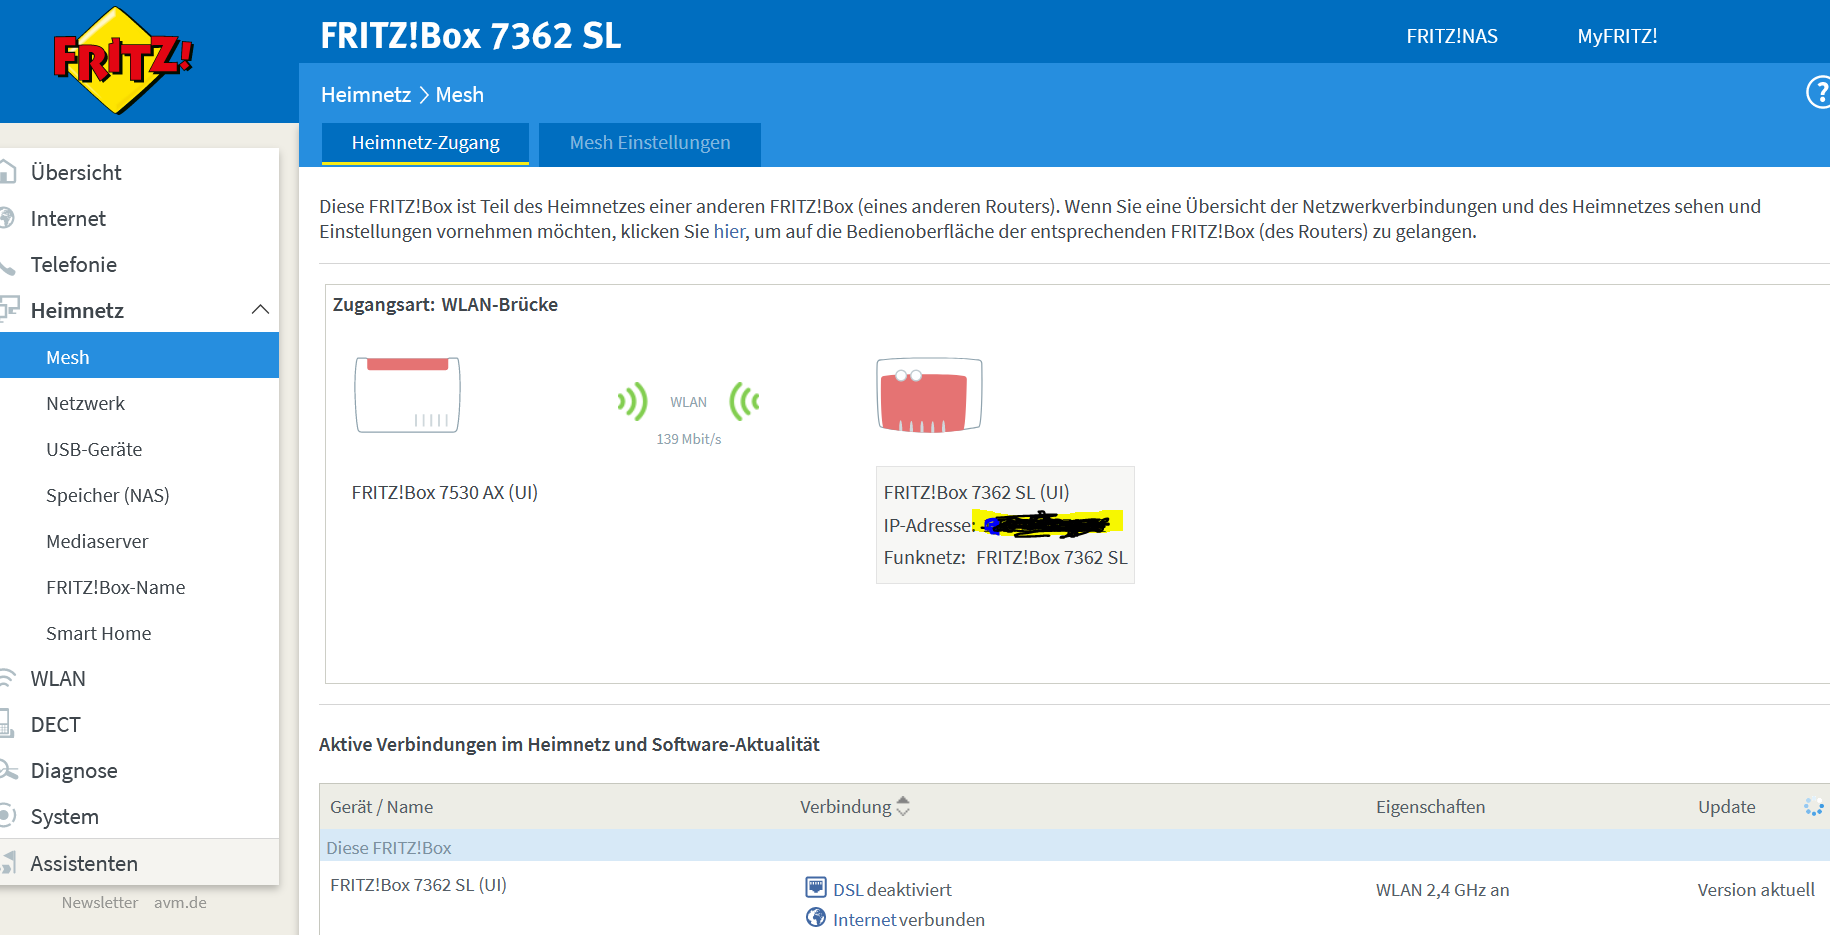1830x935 pixels.
Task: Click the Internet globe icon in table row
Action: 816,917
